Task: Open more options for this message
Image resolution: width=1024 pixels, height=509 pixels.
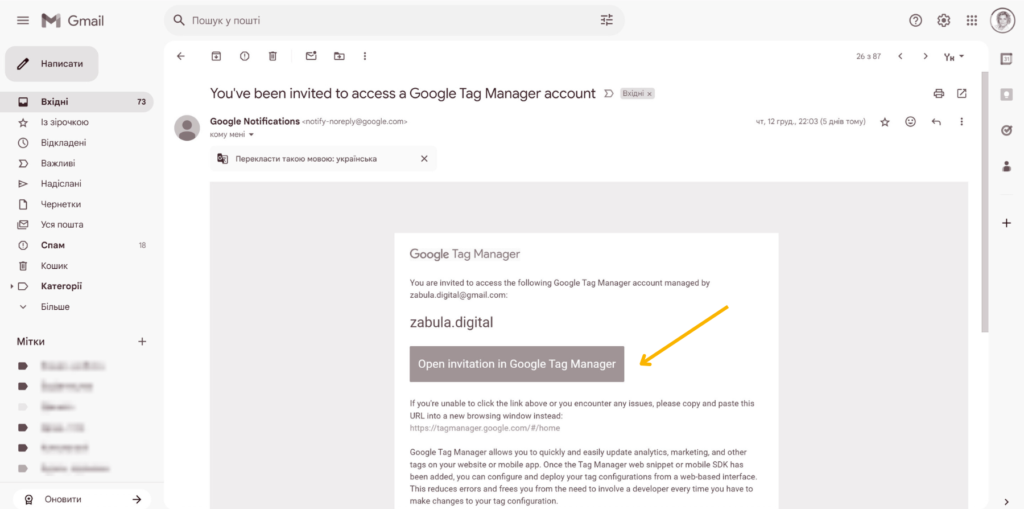Action: click(961, 122)
